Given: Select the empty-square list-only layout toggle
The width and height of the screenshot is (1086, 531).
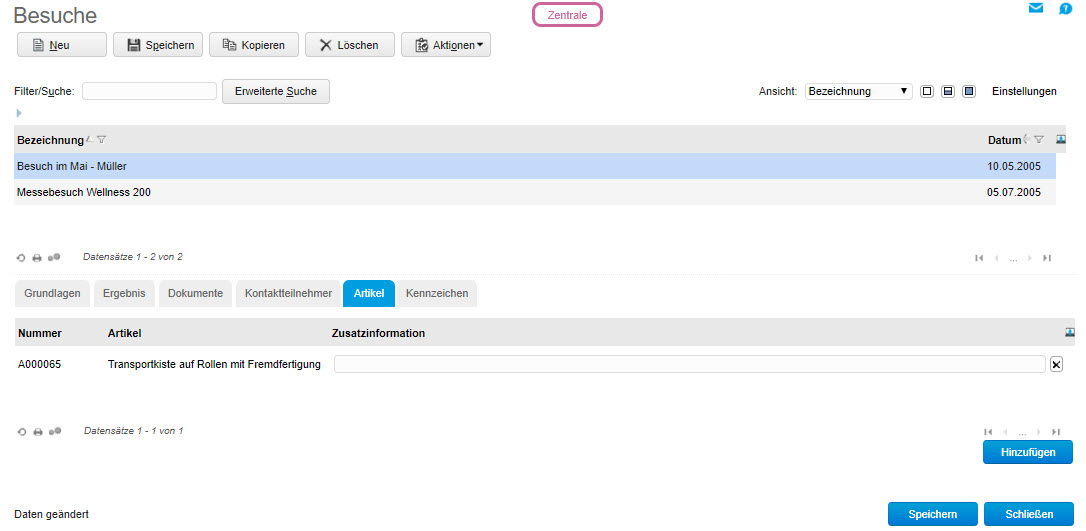Looking at the screenshot, I should coord(927,91).
